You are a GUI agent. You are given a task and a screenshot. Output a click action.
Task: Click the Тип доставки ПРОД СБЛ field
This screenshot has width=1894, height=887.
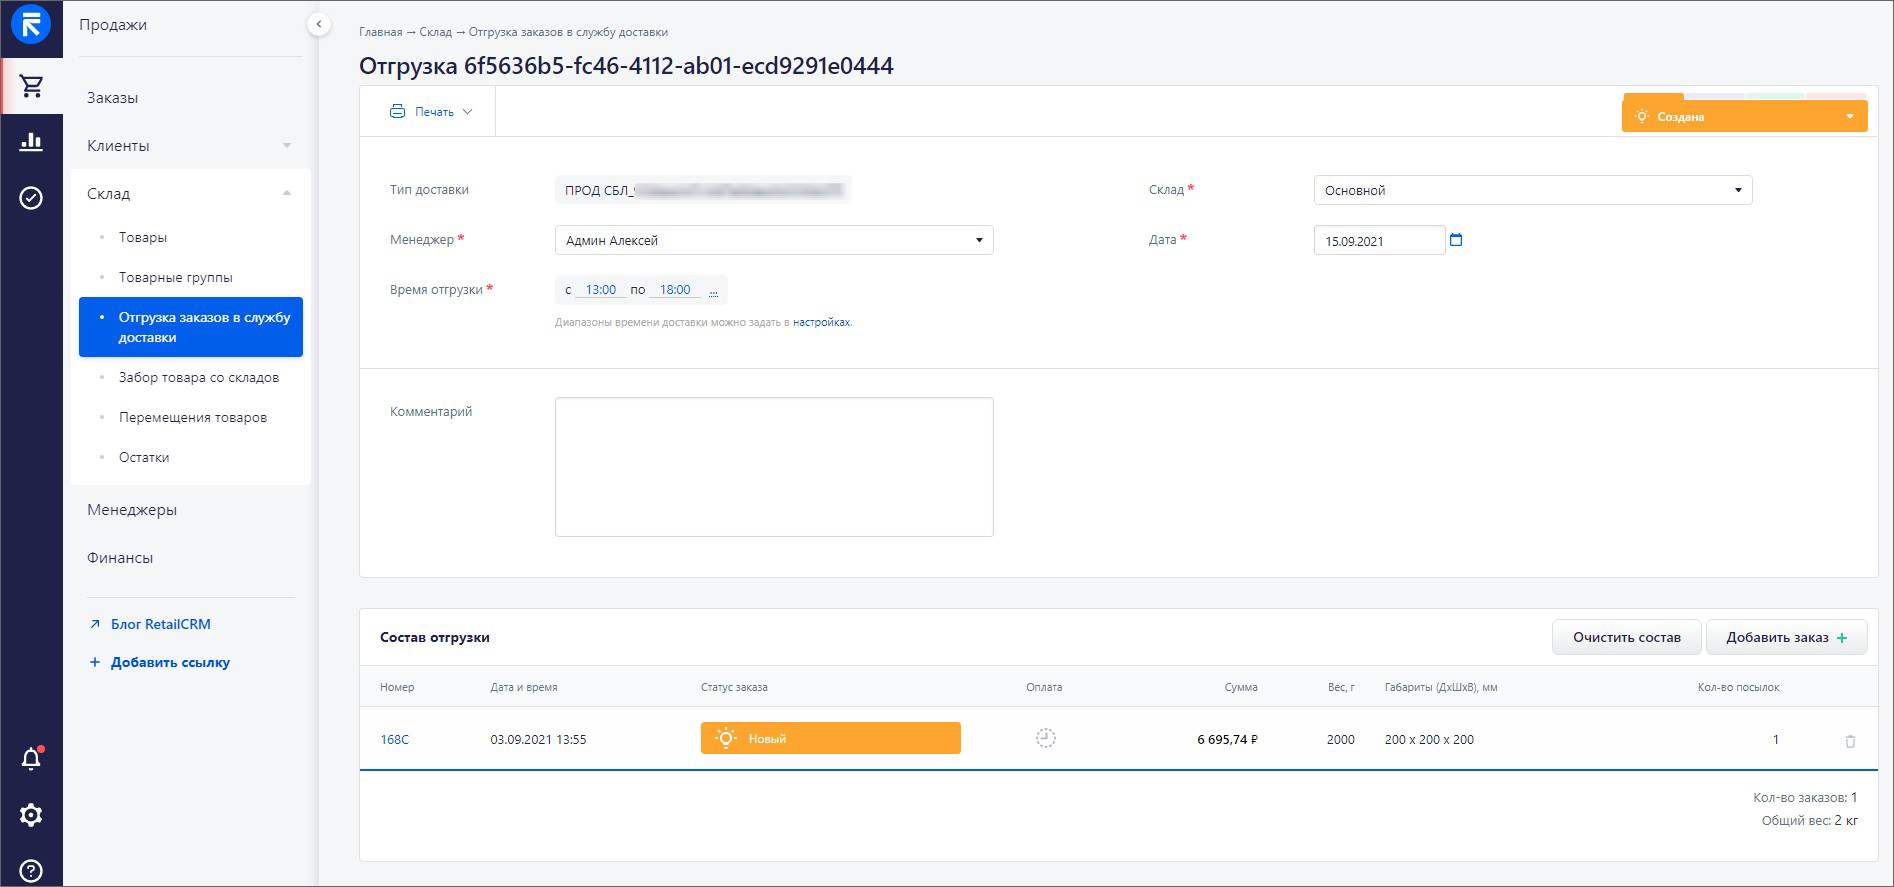(703, 190)
